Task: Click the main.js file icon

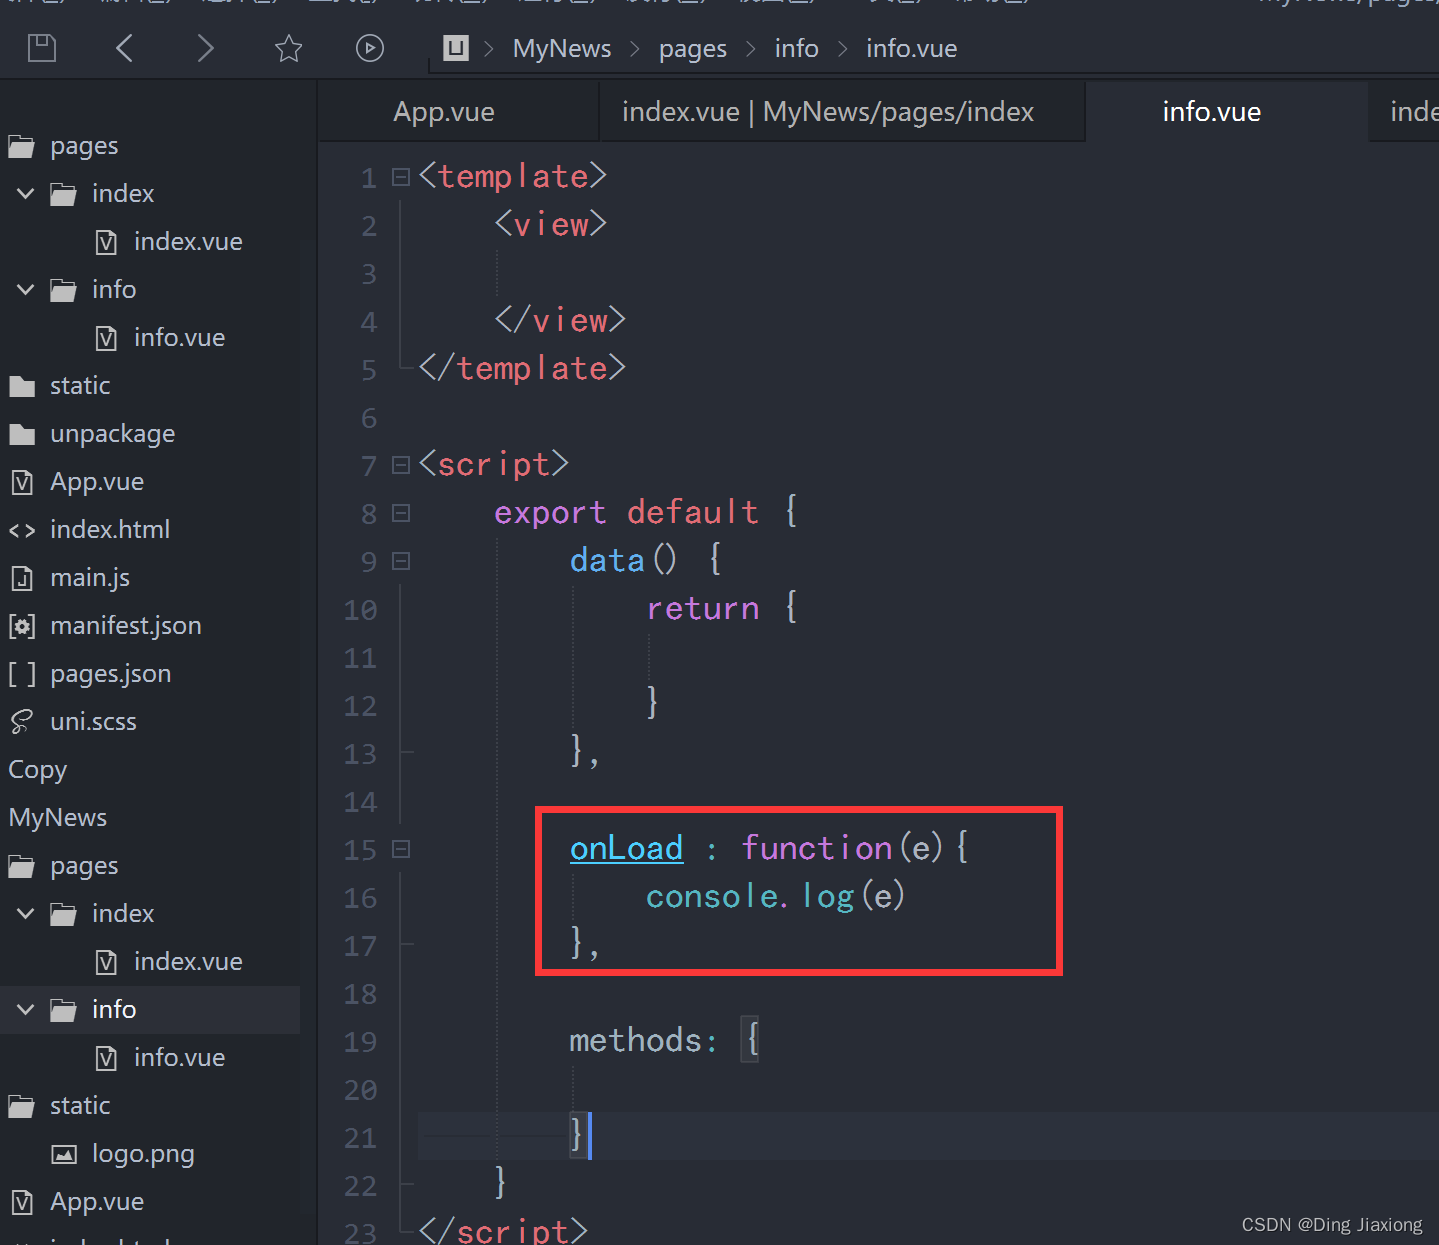Action: tap(22, 578)
